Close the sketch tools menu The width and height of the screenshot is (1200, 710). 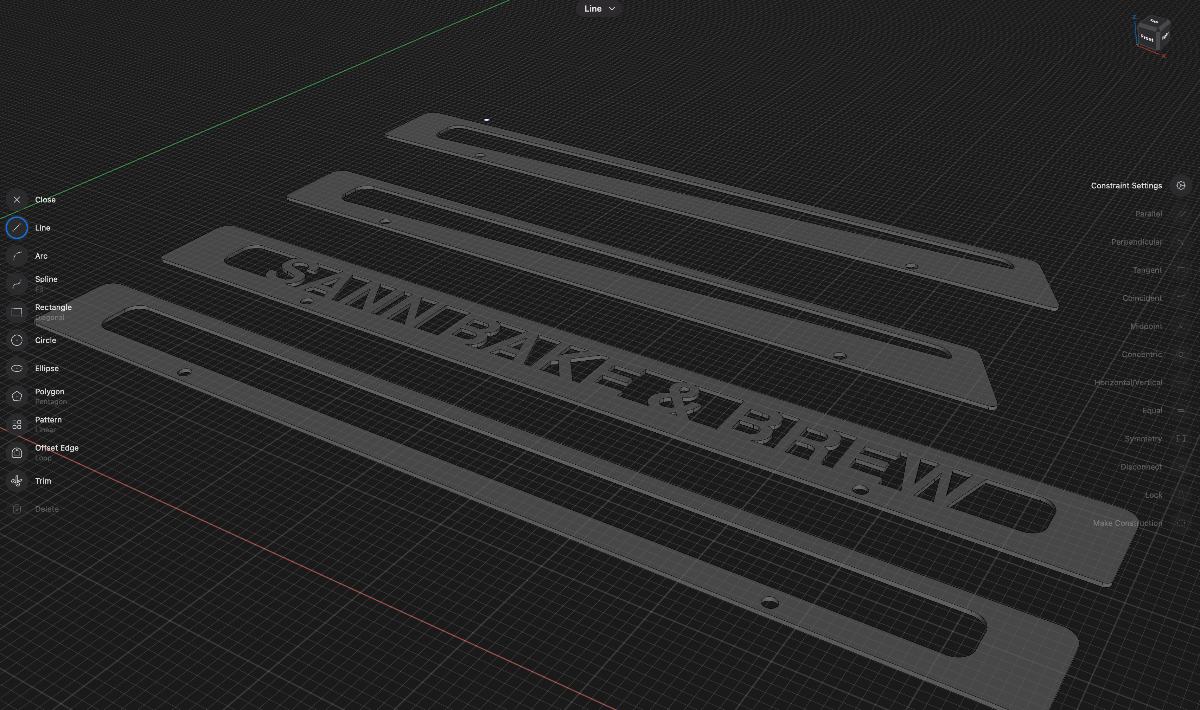(17, 200)
